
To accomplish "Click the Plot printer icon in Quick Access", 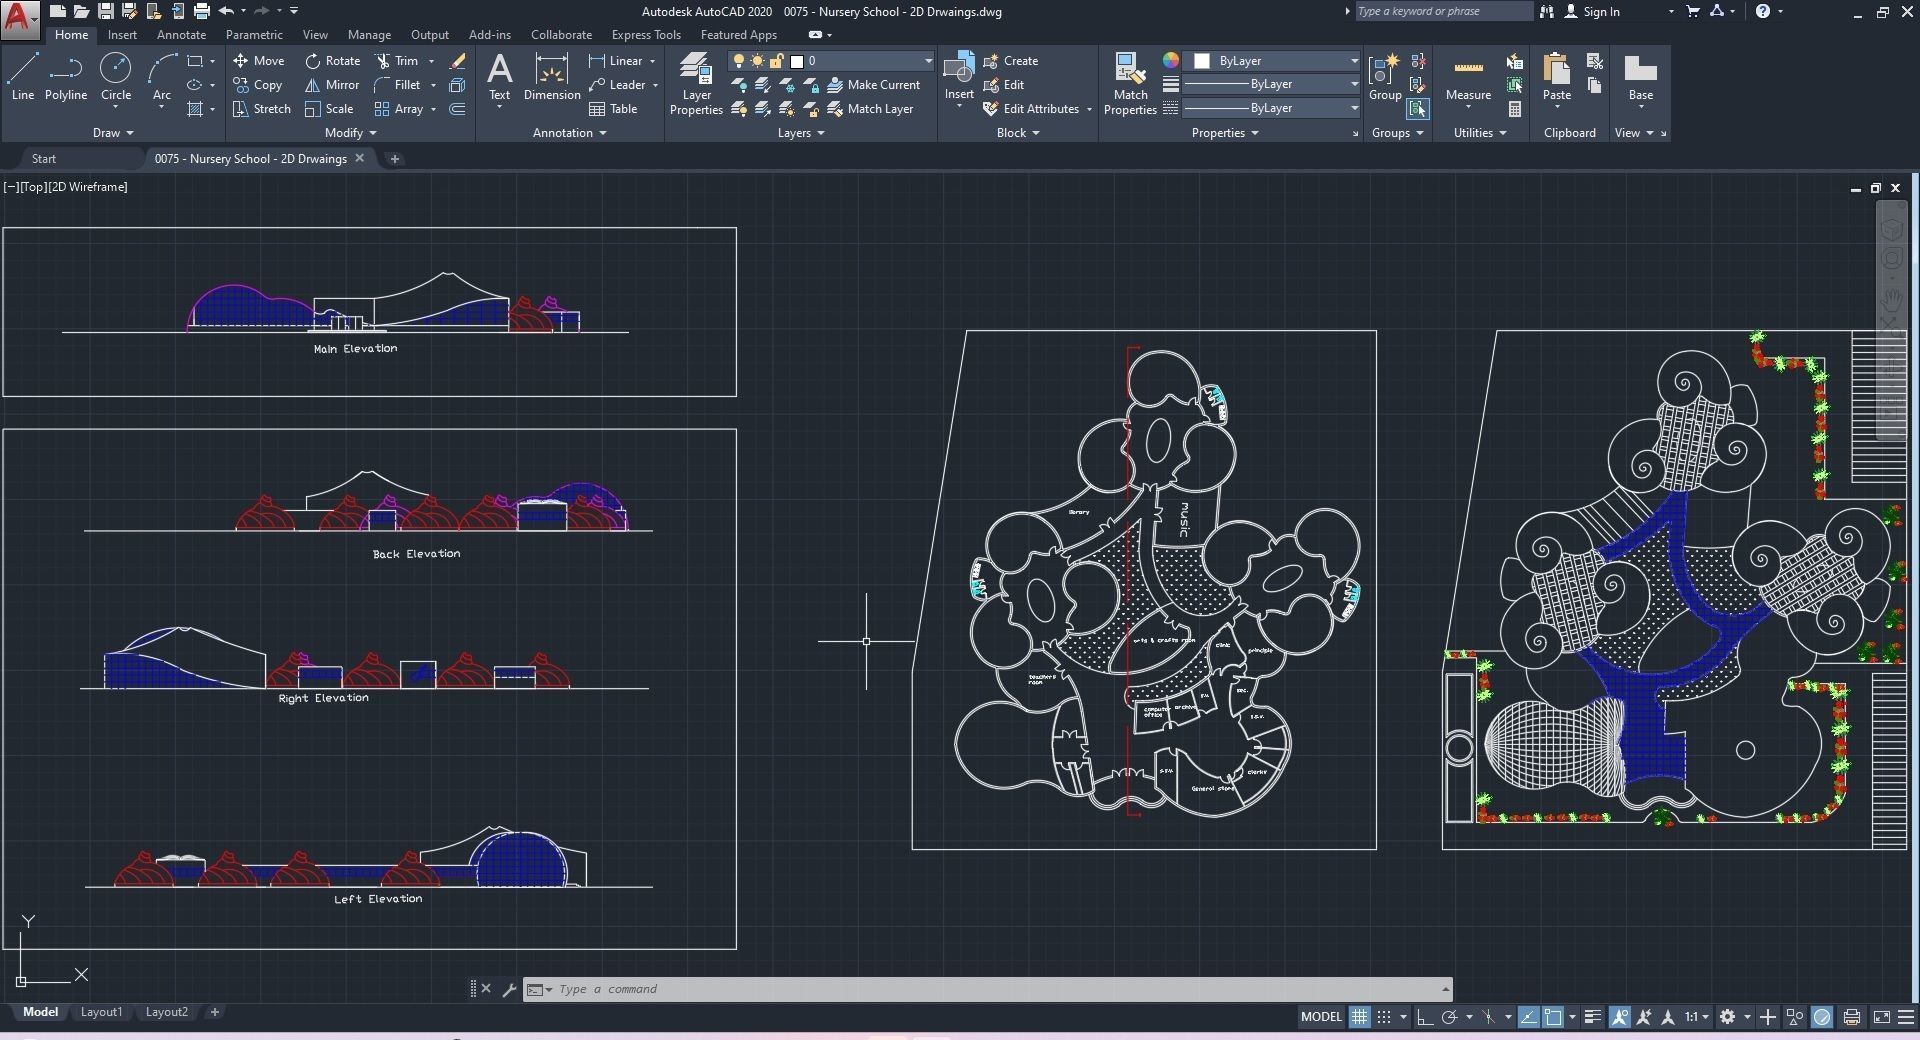I will click(x=201, y=11).
